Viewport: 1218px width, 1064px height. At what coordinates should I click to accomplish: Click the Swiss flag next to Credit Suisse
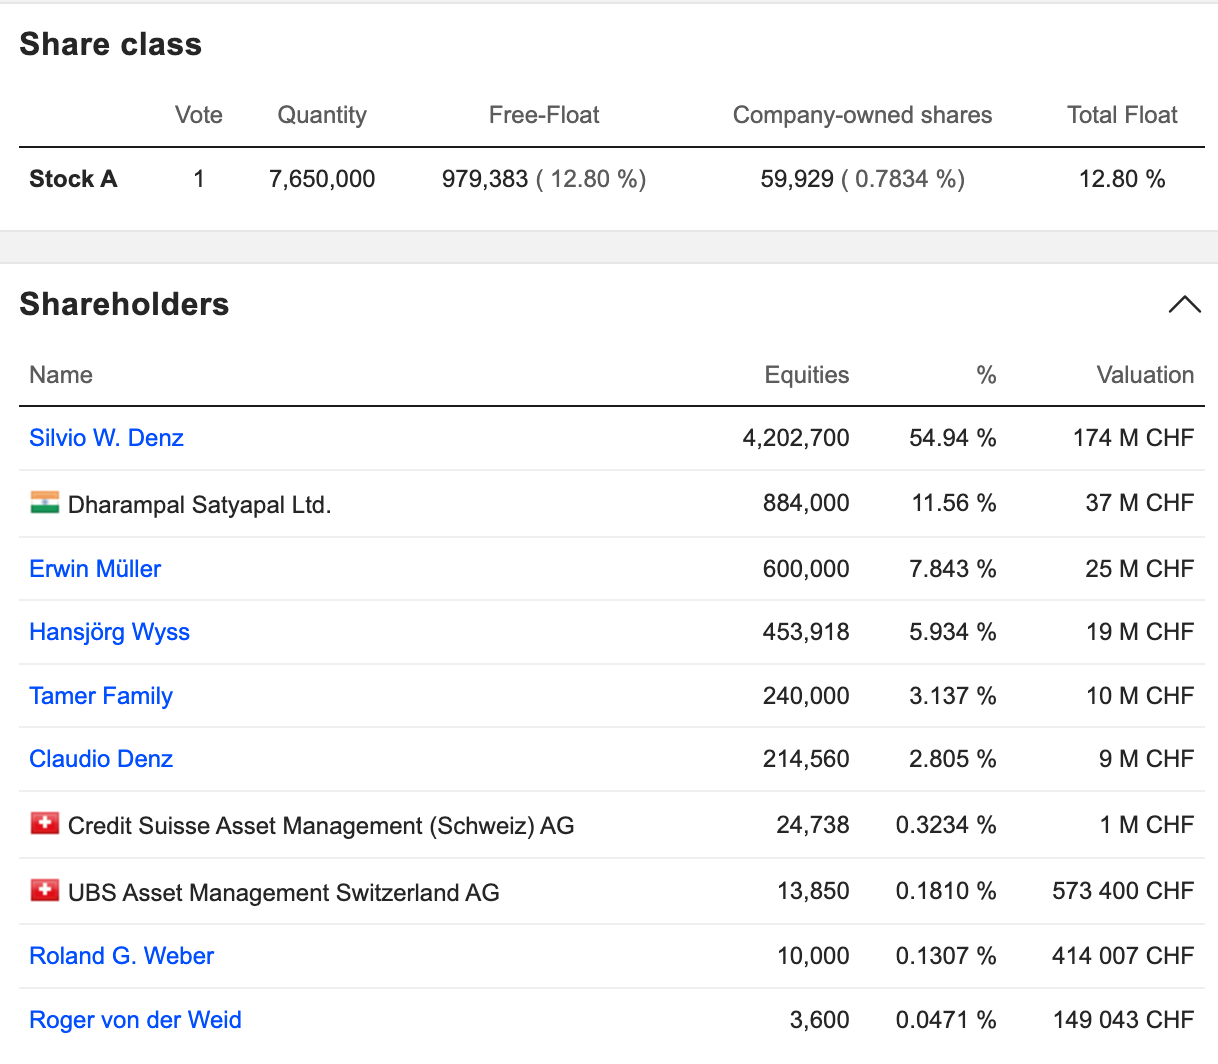pyautogui.click(x=45, y=824)
